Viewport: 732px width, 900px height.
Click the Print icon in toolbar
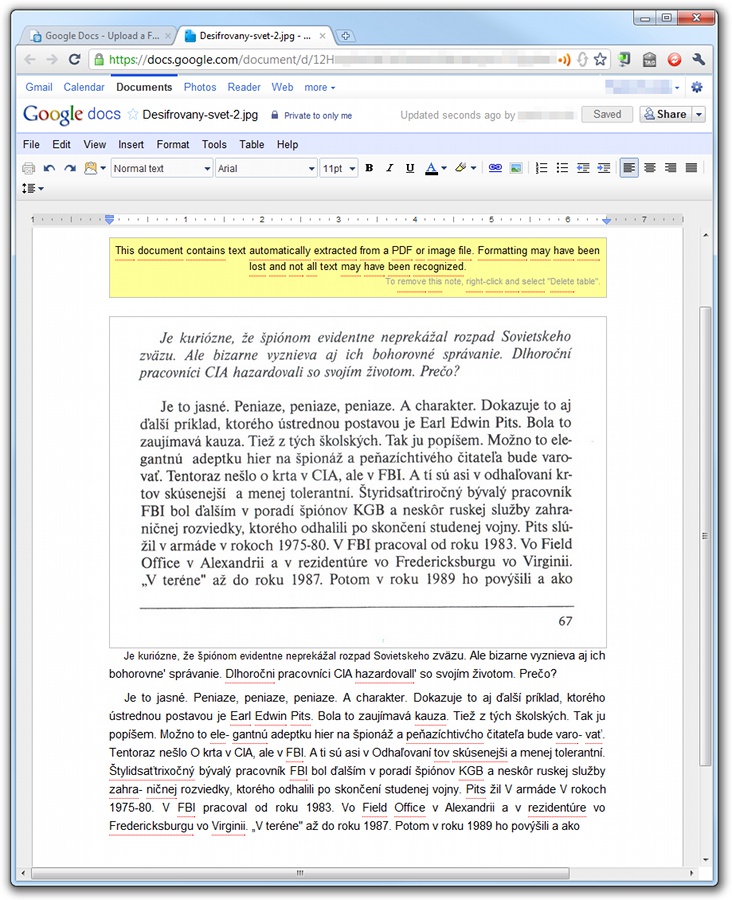pos(28,169)
